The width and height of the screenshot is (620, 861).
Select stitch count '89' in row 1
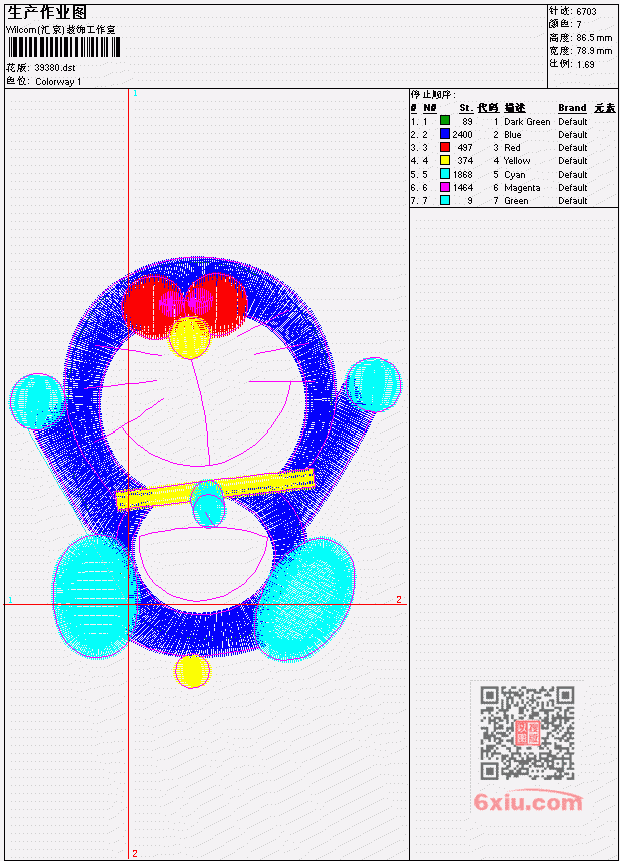[467, 121]
